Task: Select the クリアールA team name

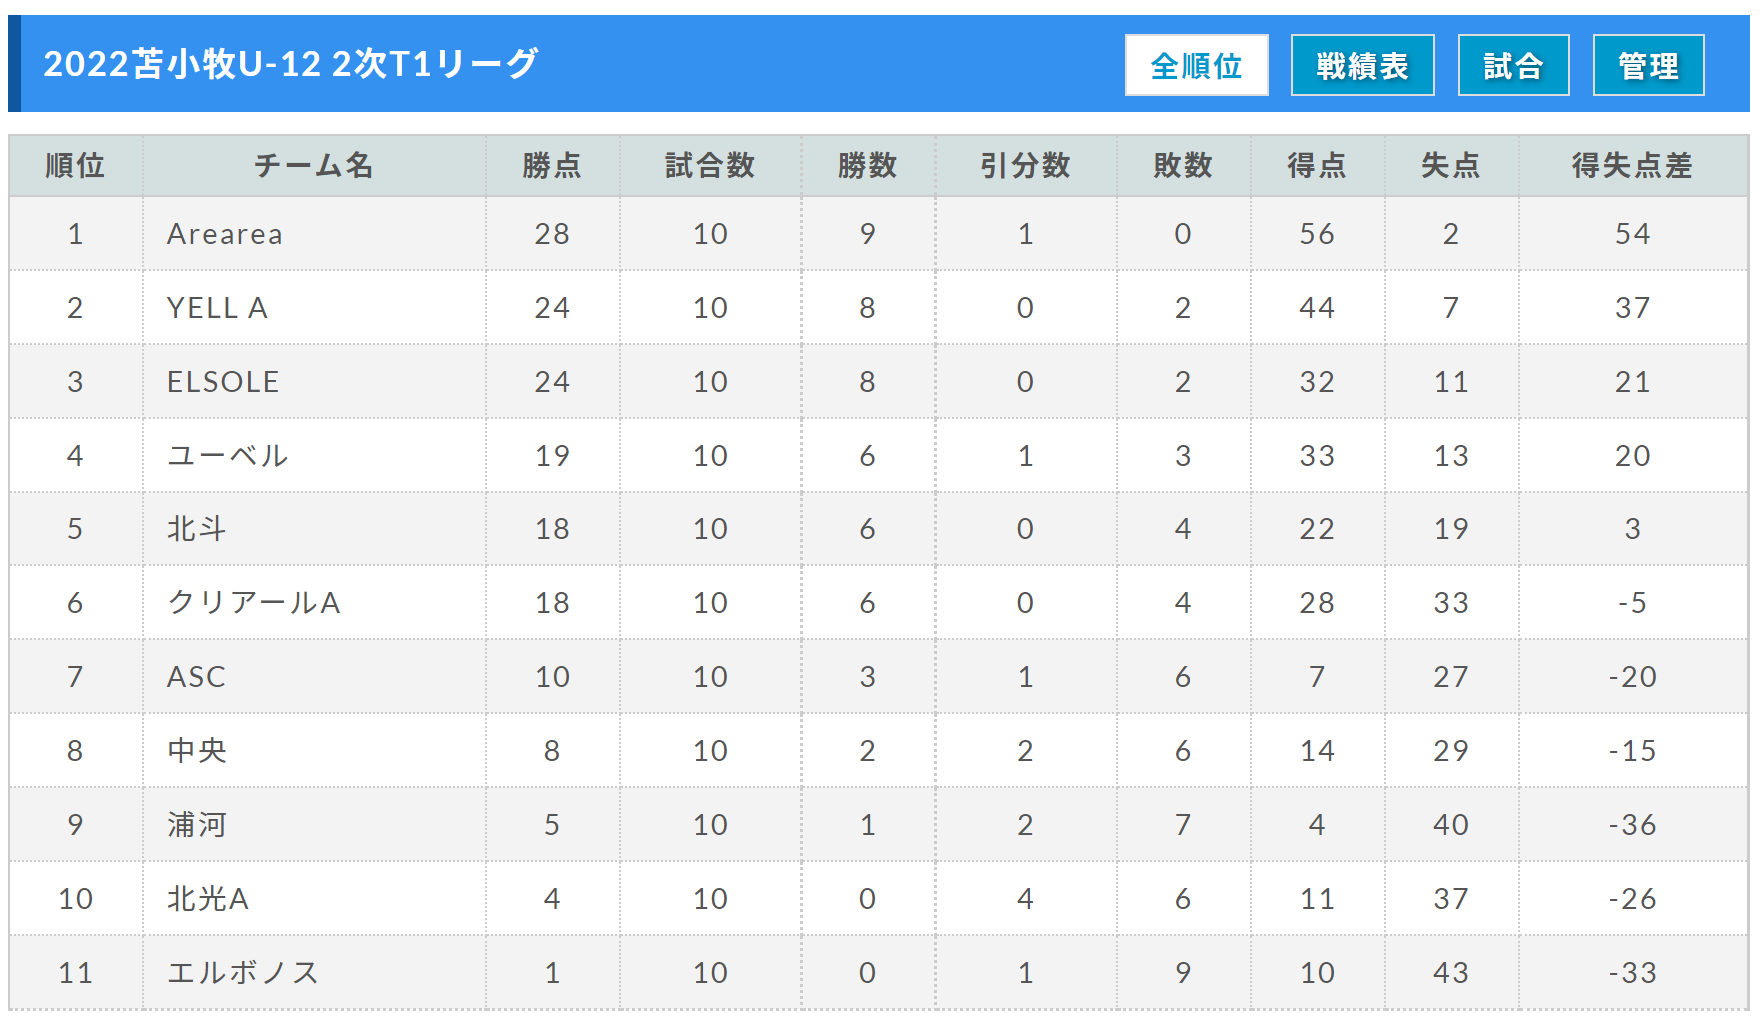Action: point(254,603)
